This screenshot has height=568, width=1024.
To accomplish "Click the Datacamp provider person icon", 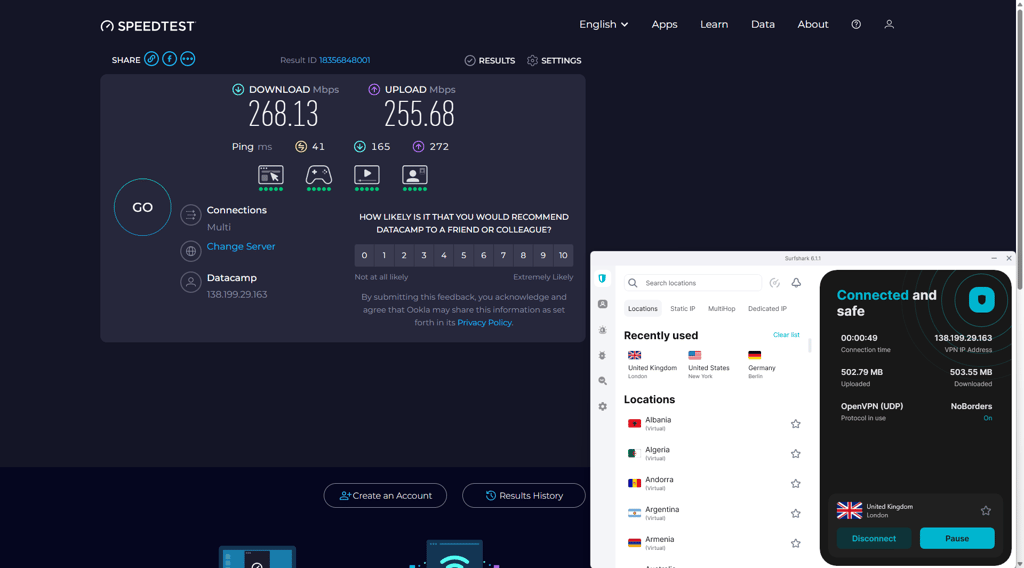I will click(x=191, y=283).
